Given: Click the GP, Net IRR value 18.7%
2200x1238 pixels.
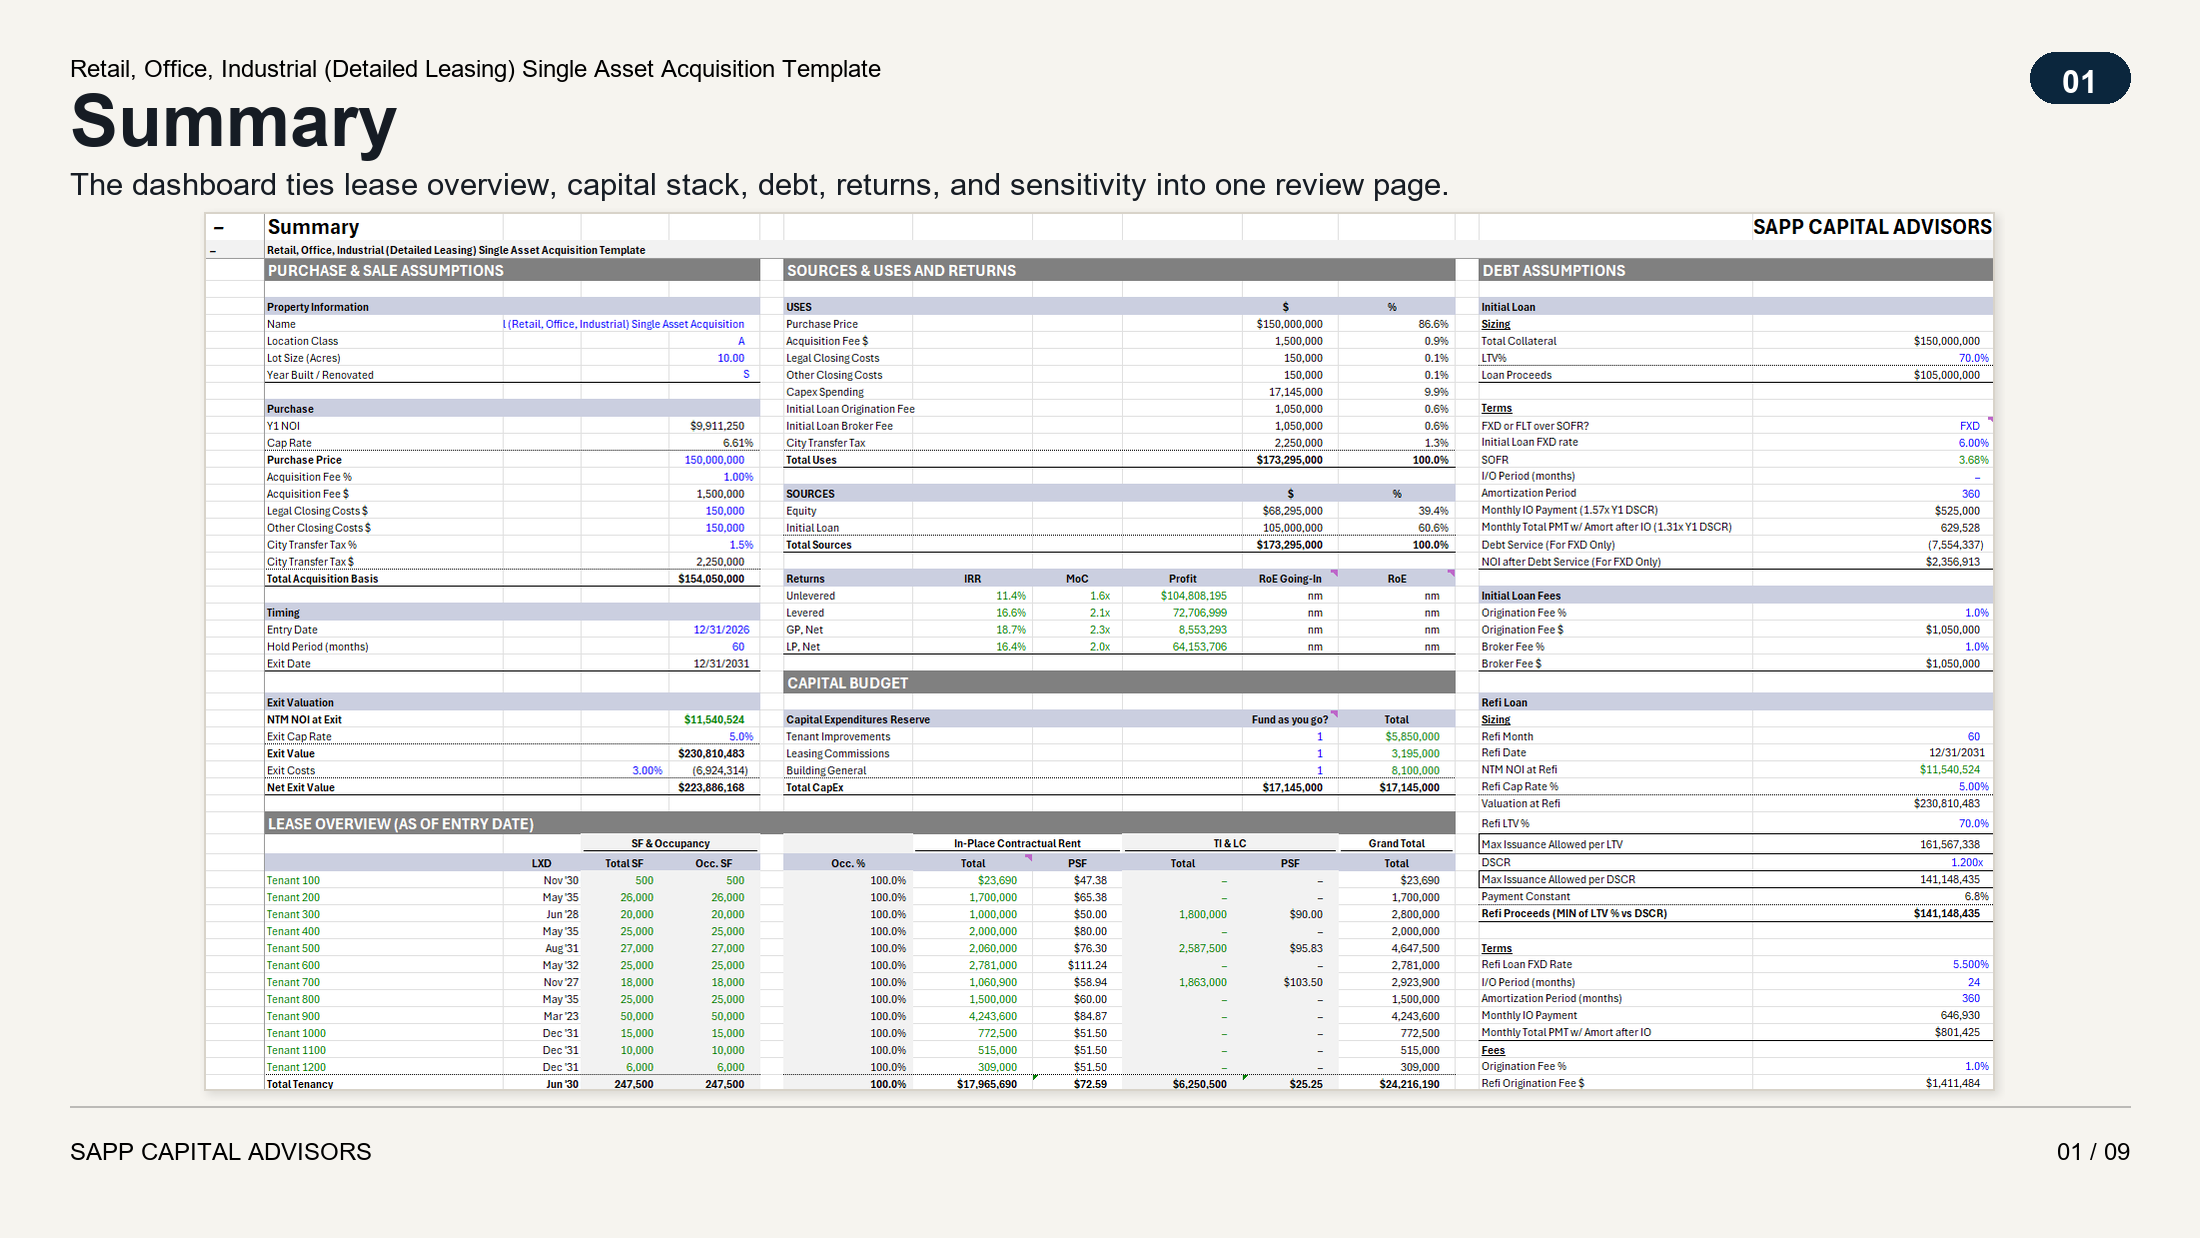Looking at the screenshot, I should coord(1011,630).
